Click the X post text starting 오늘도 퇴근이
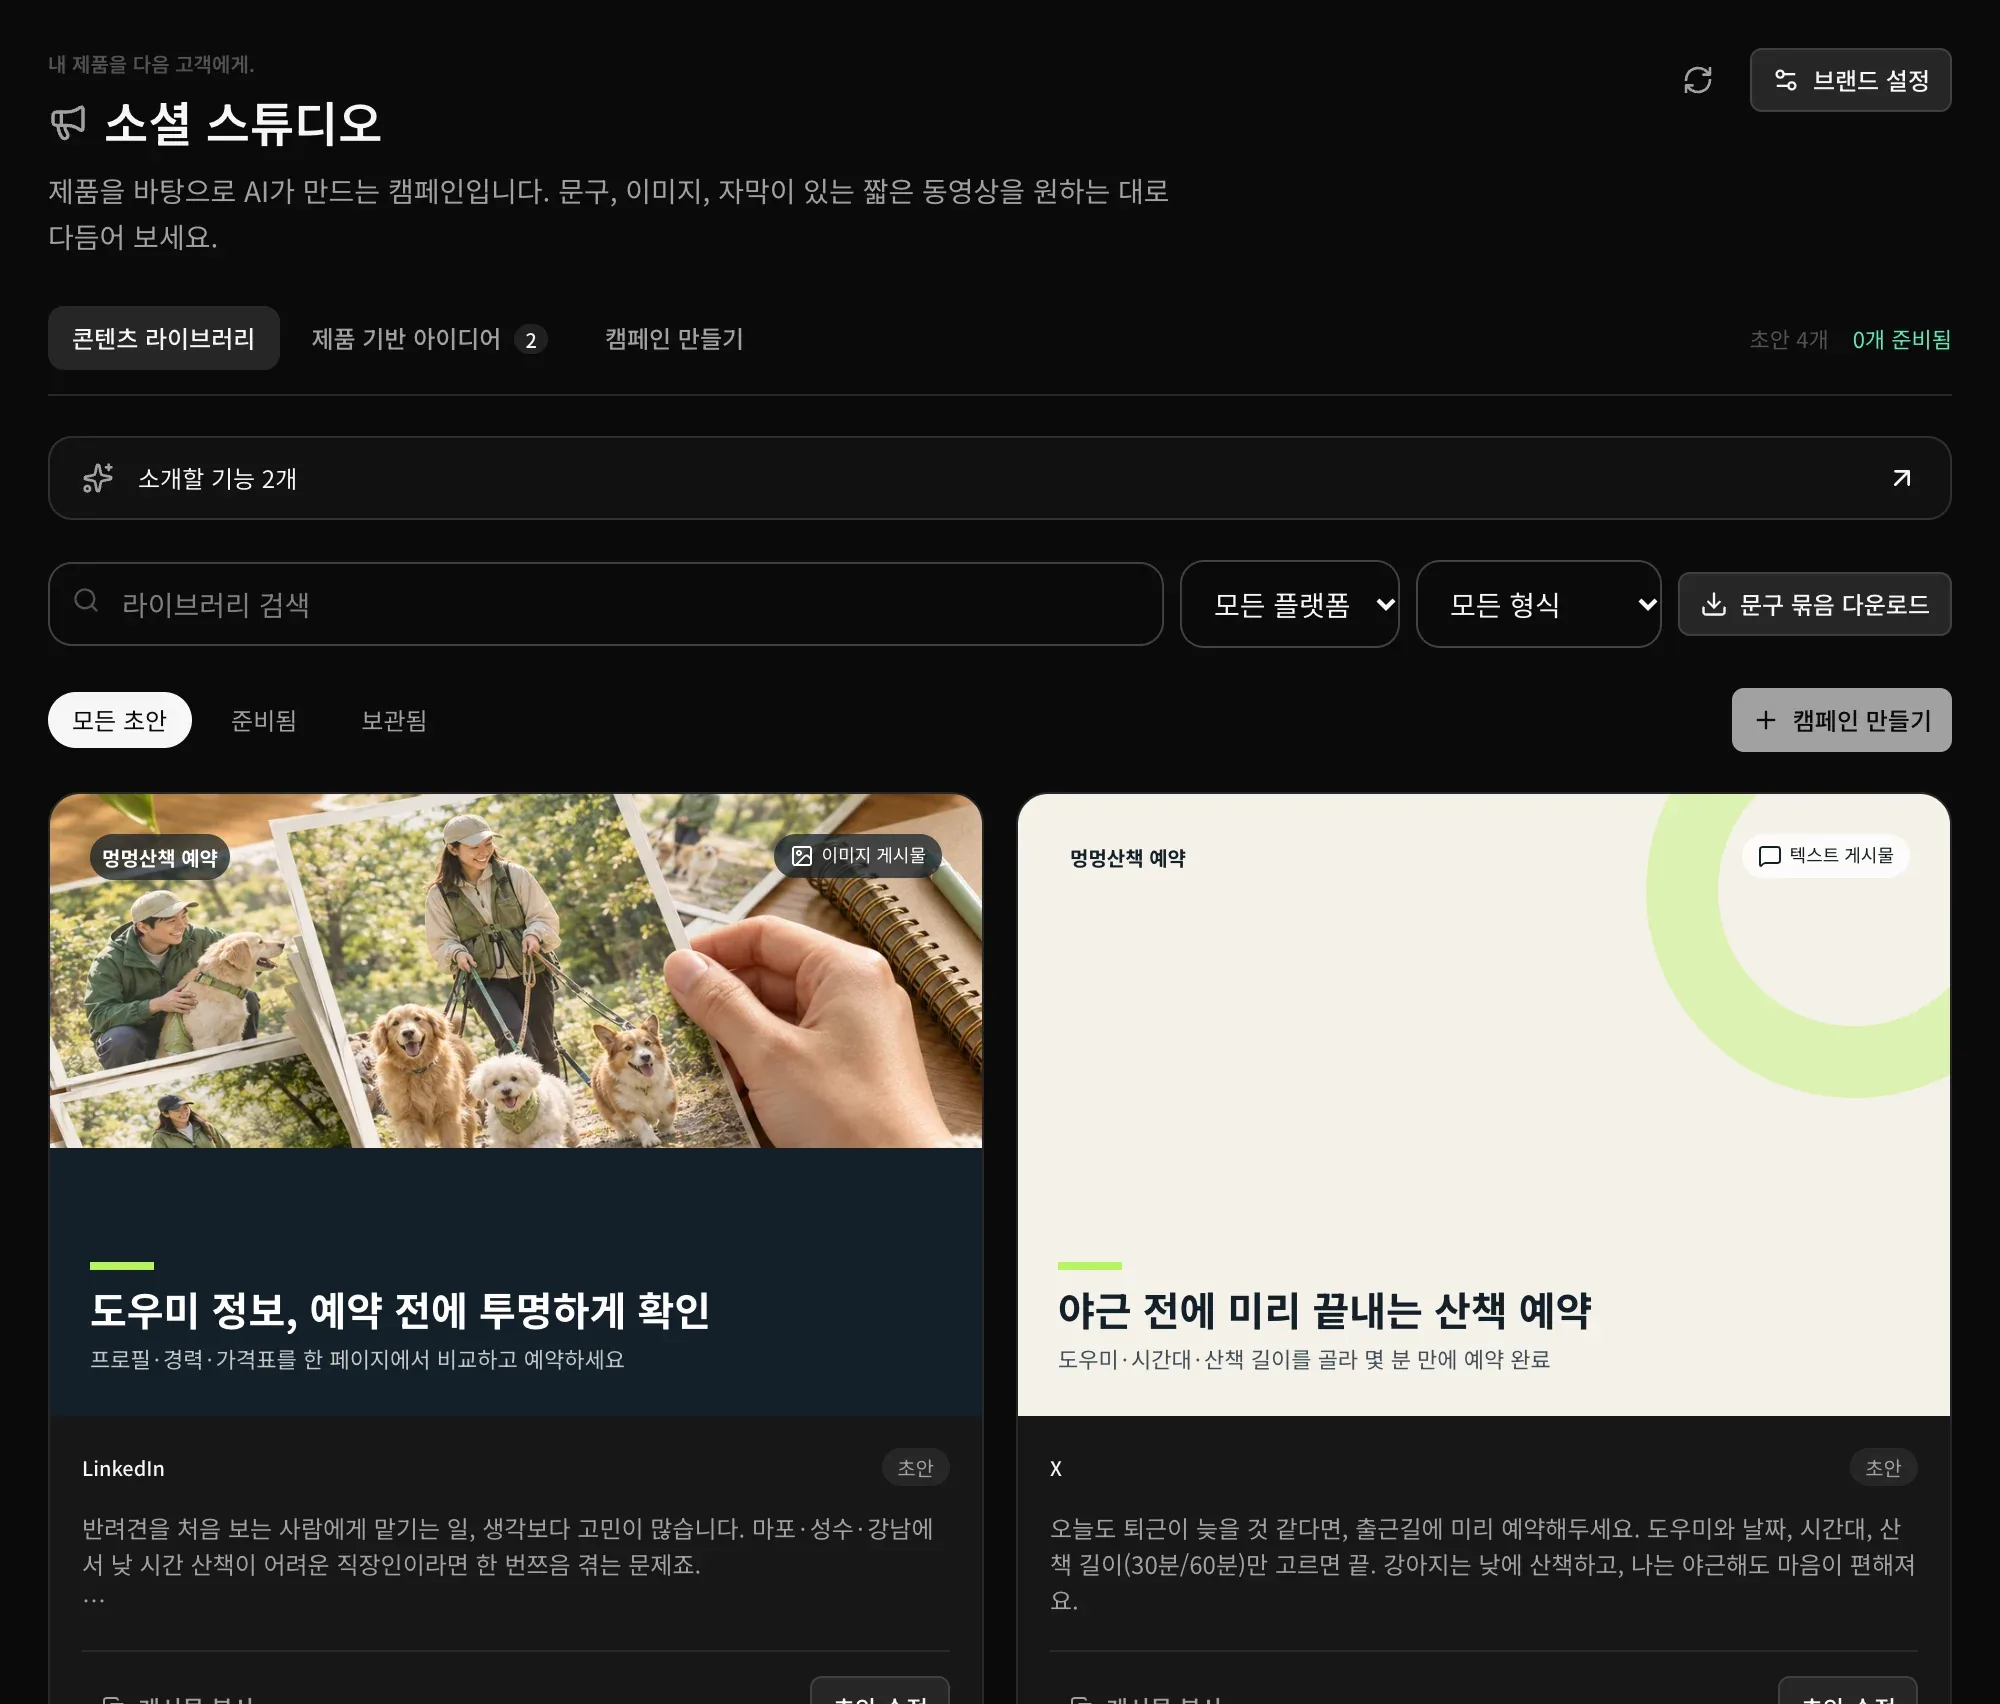Image resolution: width=2000 pixels, height=1704 pixels. (1484, 1564)
